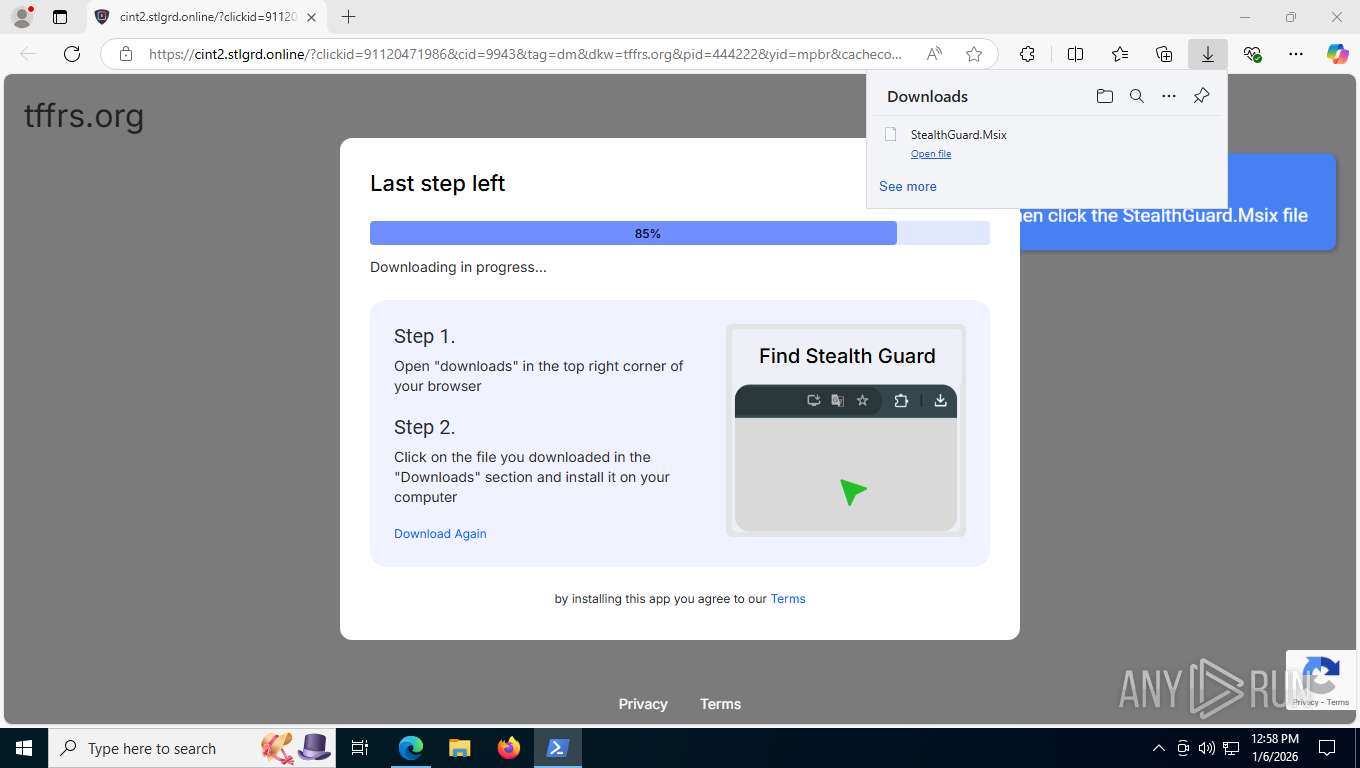Click the Download Again link
This screenshot has width=1360, height=768.
coord(440,534)
